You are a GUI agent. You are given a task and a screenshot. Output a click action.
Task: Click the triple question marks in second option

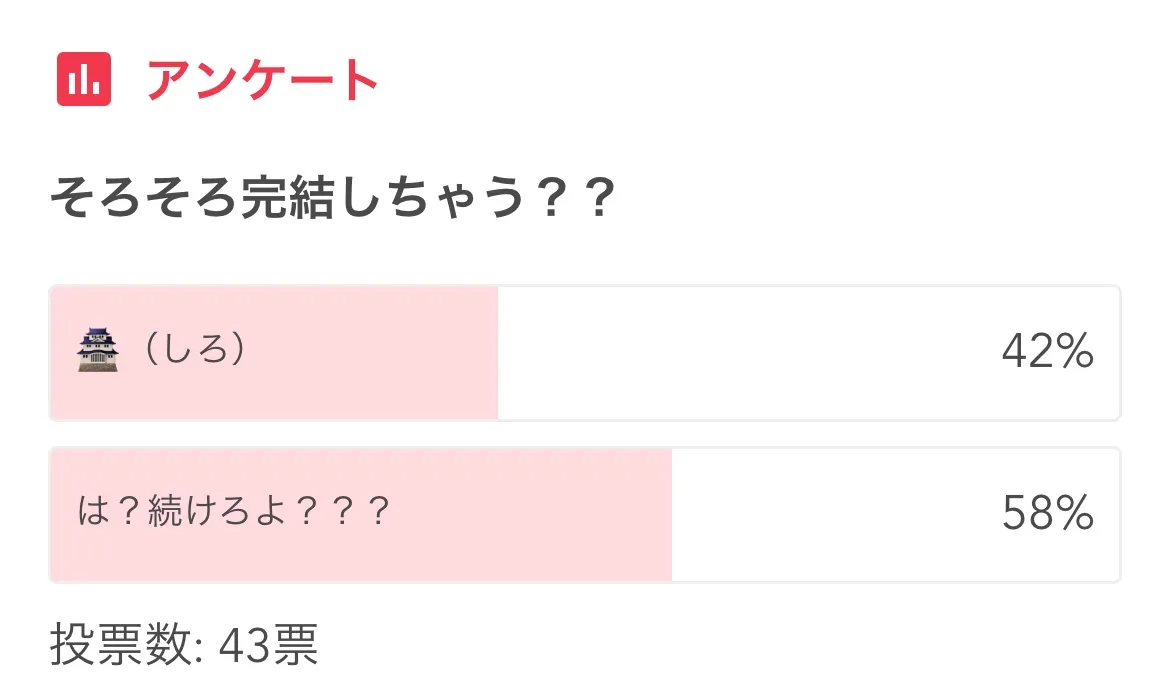pos(343,513)
